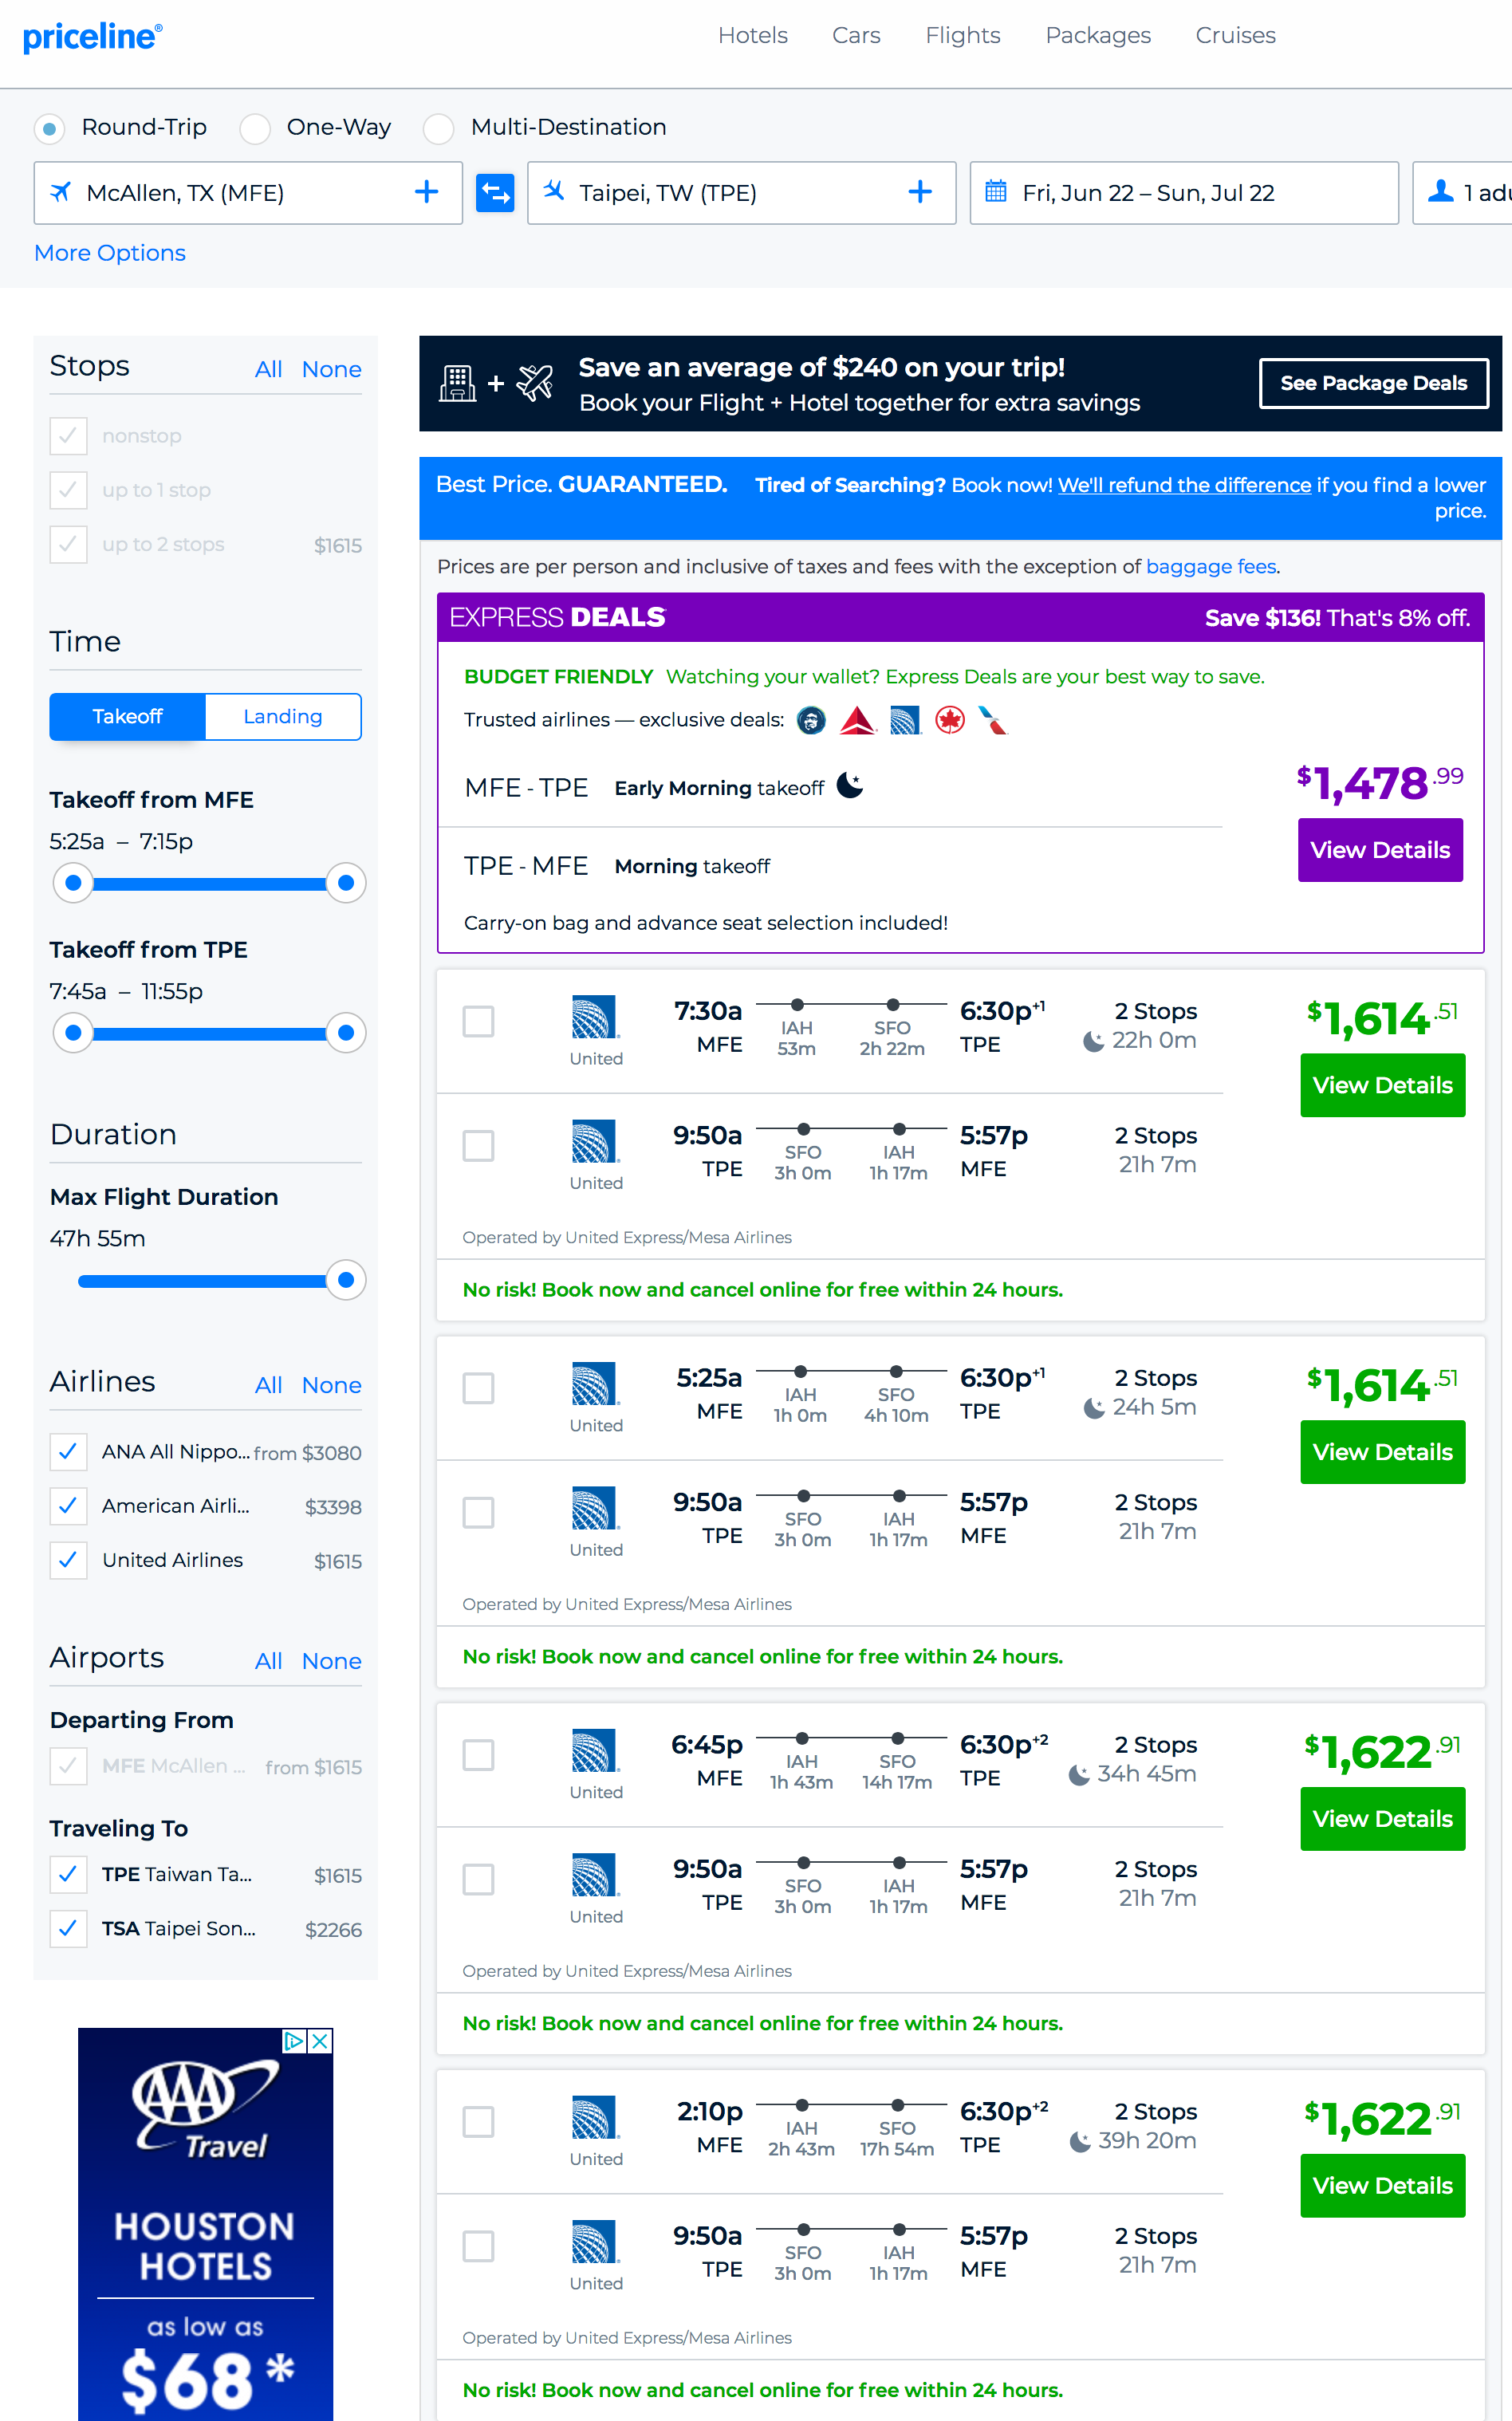View Details for the 6:45p $1,622.91 itinerary
Screen dimensions: 1512x2421
[x=1382, y=1819]
